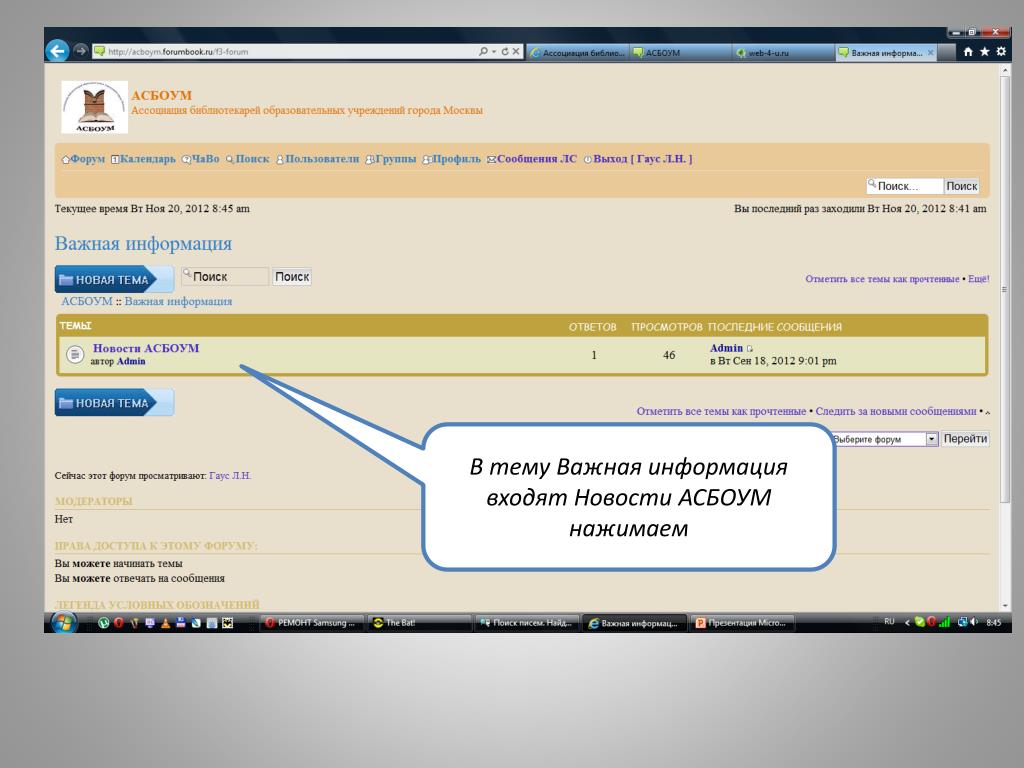Open the Гаус Л.Н. viewer profile link
This screenshot has width=1024, height=768.
(x=230, y=475)
